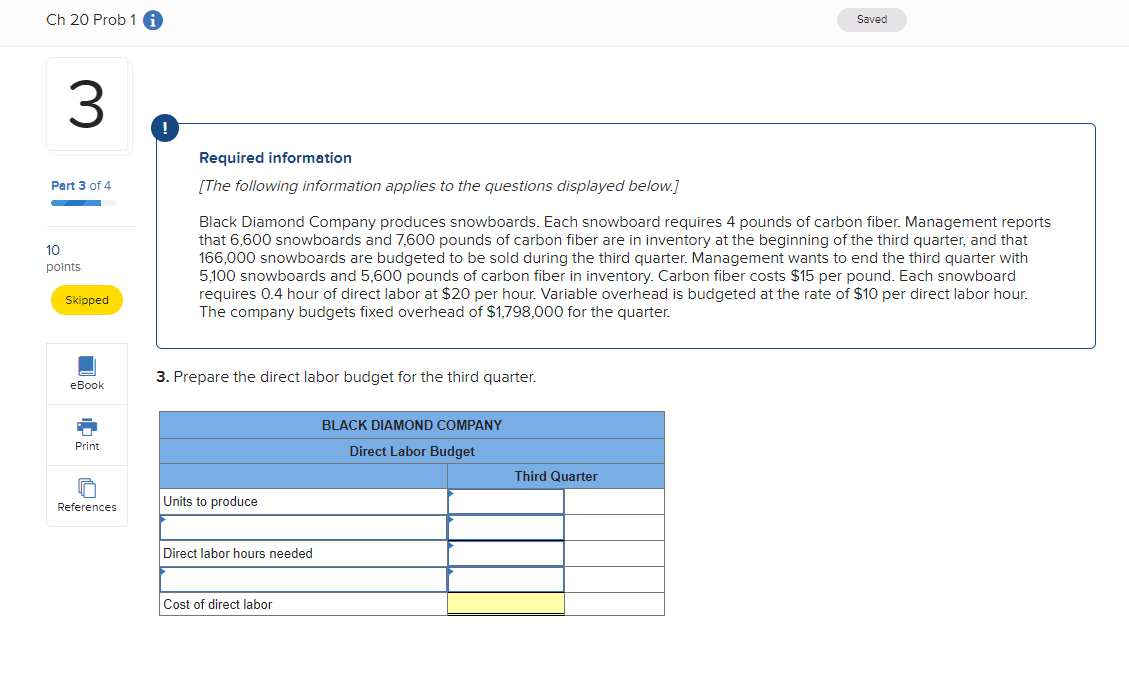Viewport: 1129px width, 689px height.
Task: Click the 10 points label
Action: [x=63, y=258]
